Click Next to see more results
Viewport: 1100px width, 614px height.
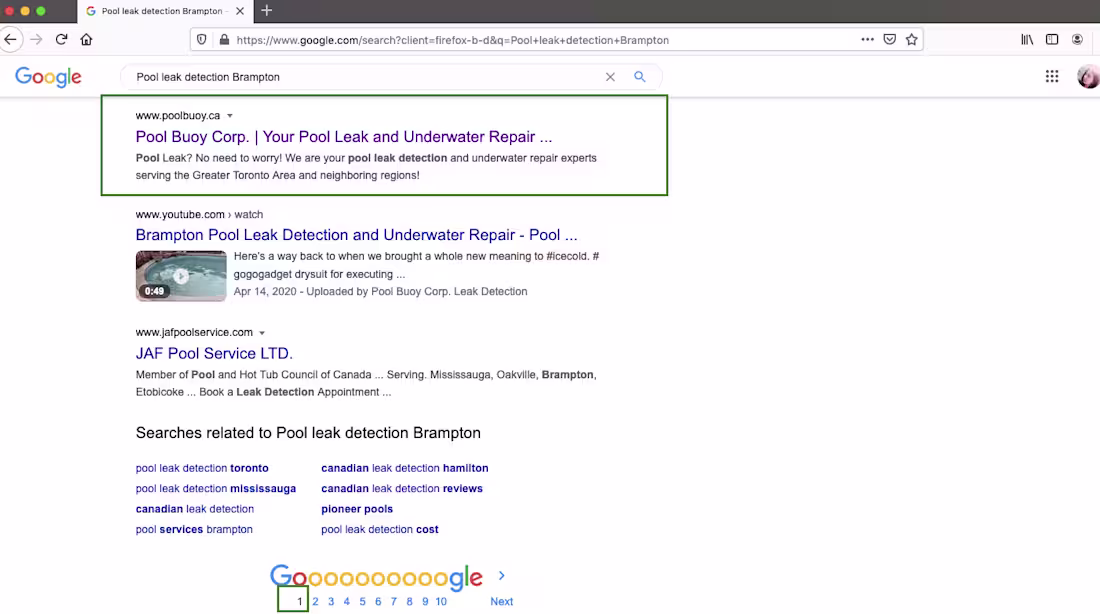501,601
